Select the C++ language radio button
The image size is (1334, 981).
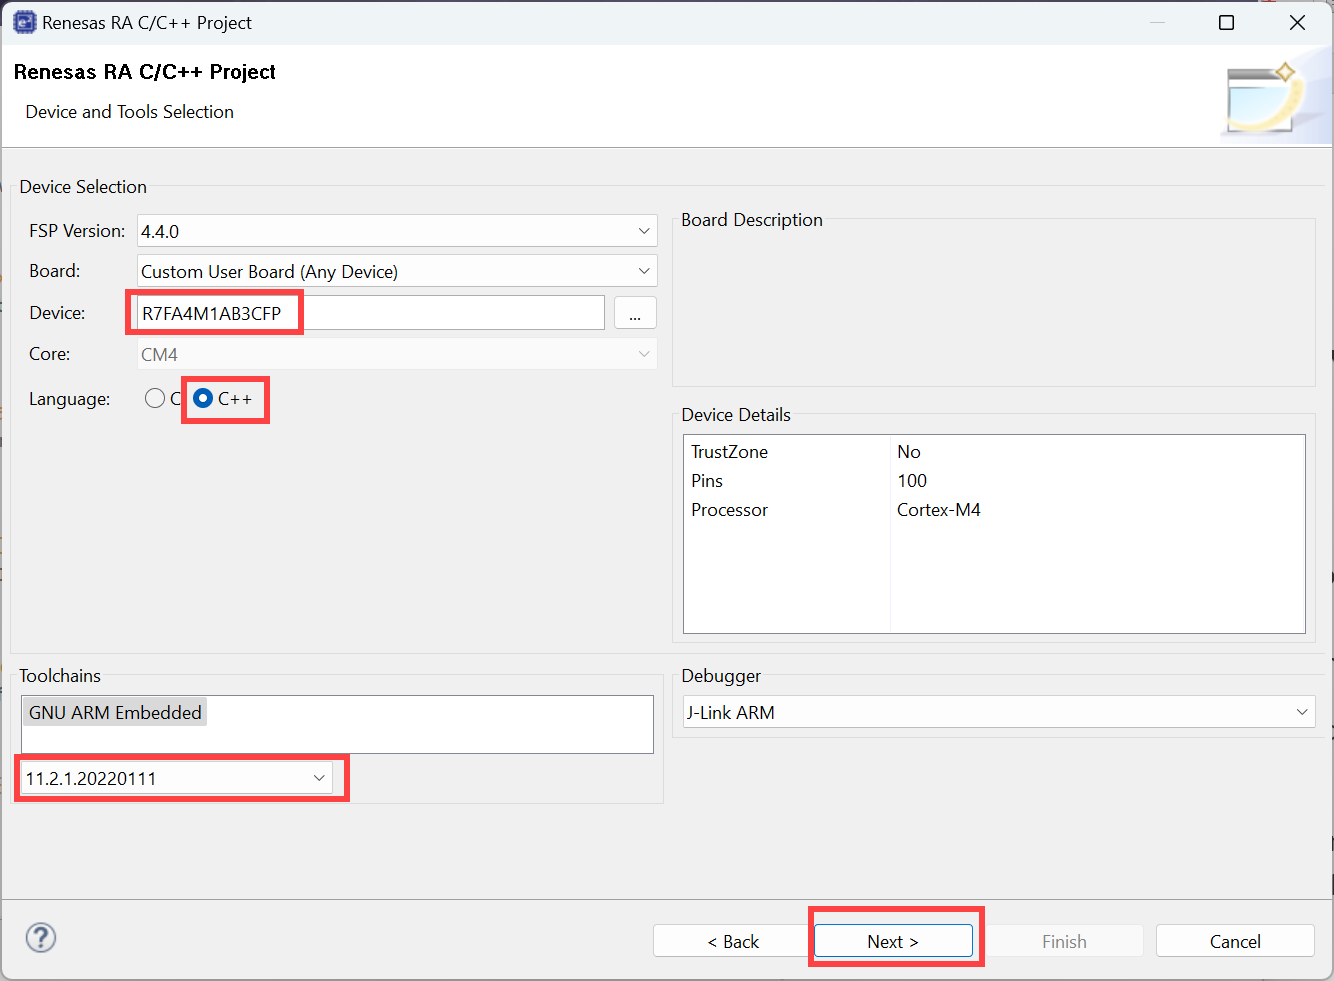(x=203, y=398)
